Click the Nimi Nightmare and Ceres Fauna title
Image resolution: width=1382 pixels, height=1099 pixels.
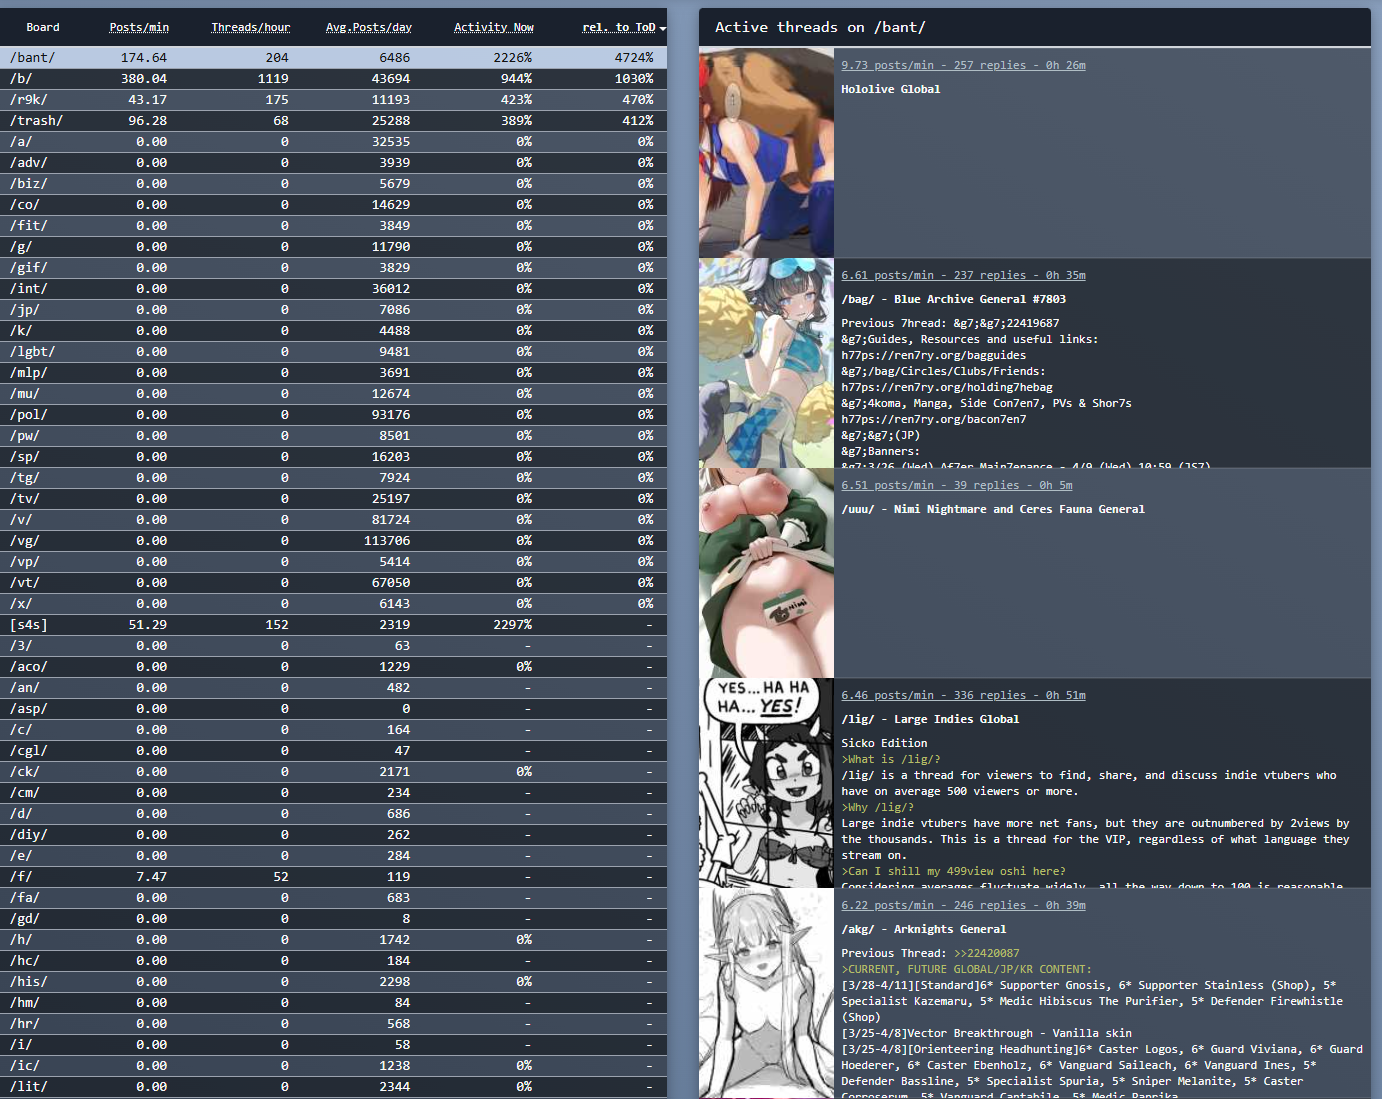click(993, 509)
